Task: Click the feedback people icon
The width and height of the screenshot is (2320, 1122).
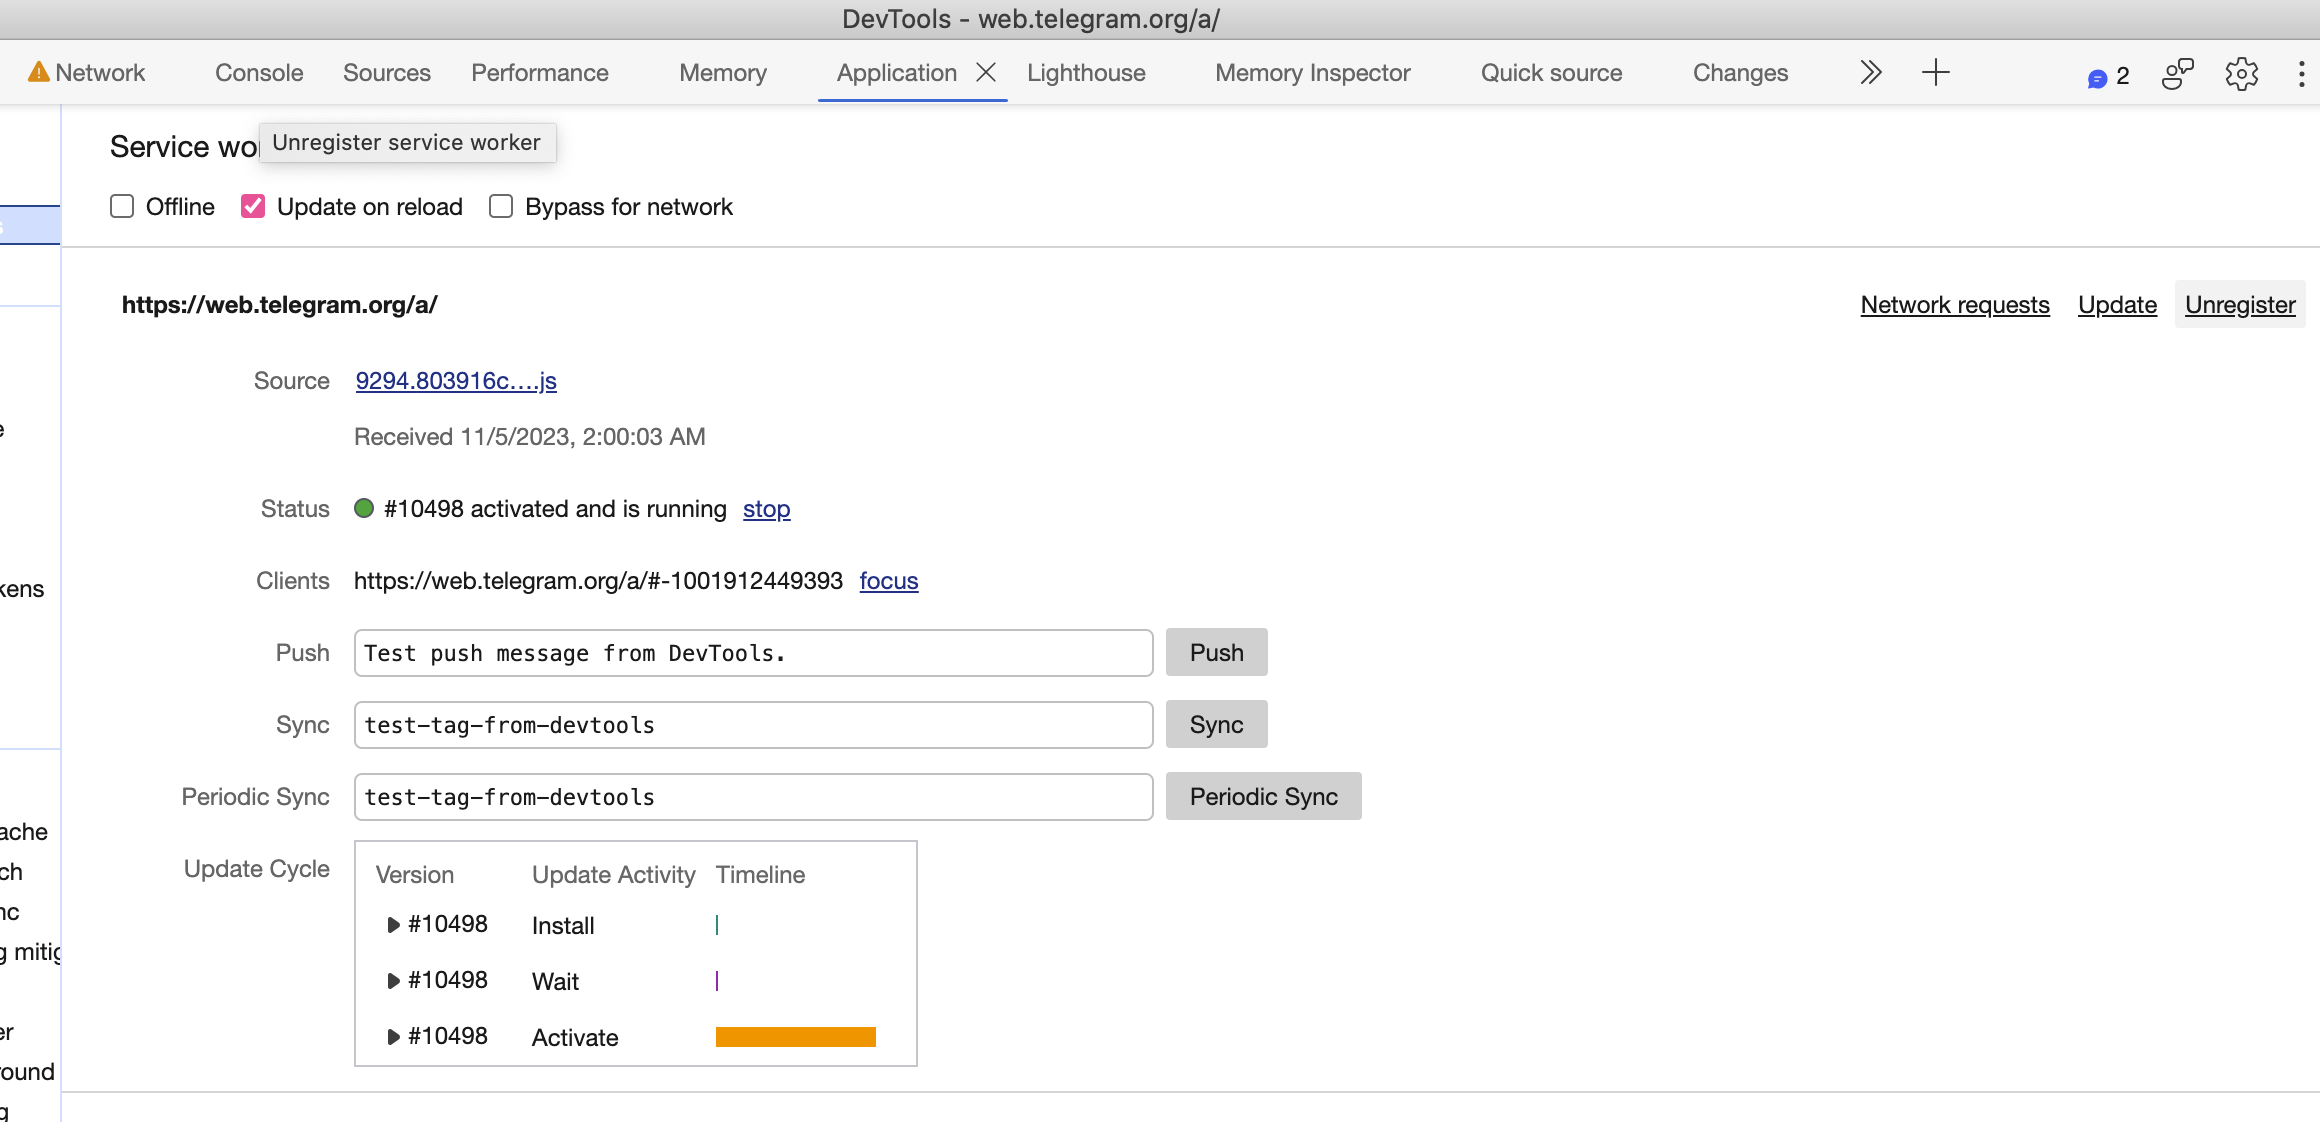Action: [x=2177, y=73]
